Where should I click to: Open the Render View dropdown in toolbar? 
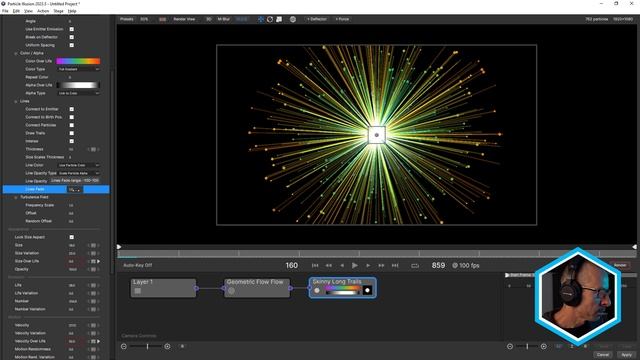[184, 19]
